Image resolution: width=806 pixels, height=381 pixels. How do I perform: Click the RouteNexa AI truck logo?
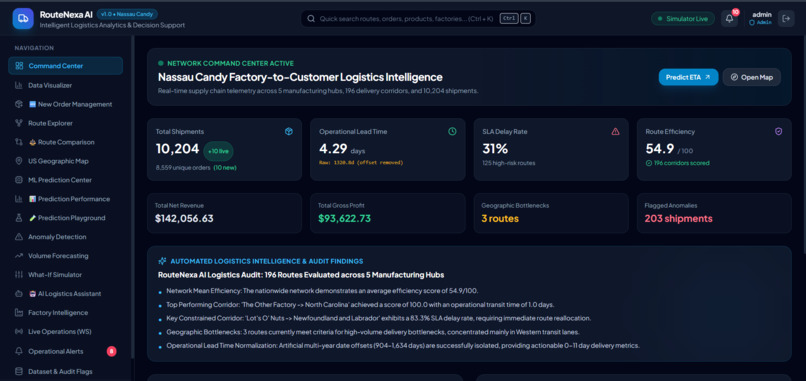click(23, 19)
